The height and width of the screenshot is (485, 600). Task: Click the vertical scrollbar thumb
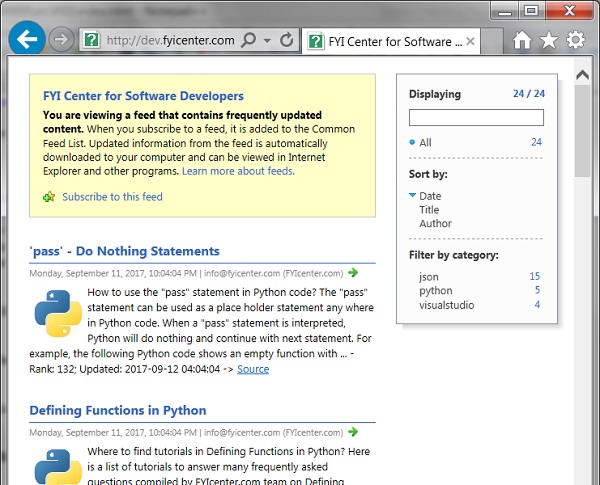tap(582, 131)
